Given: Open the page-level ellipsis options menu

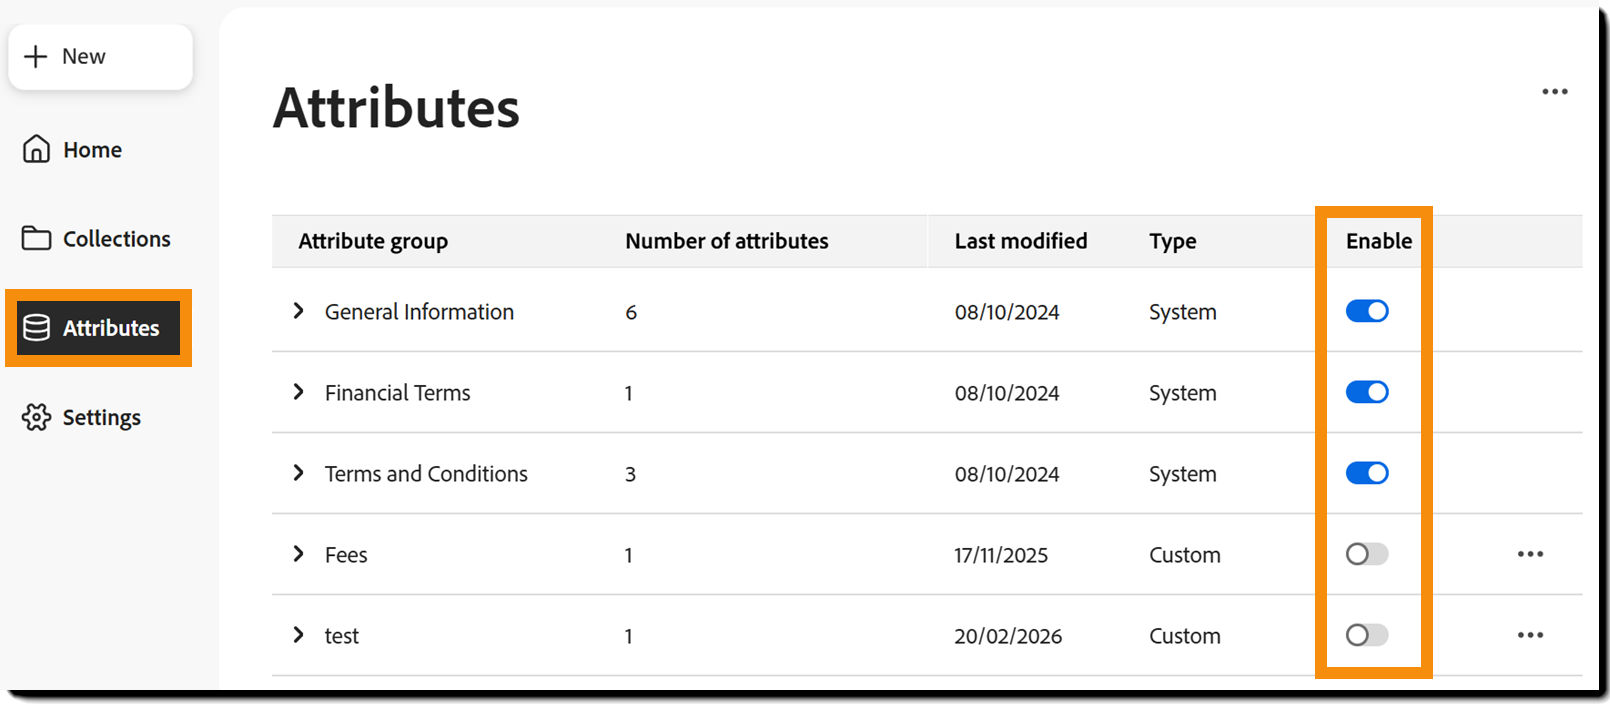Looking at the screenshot, I should click(x=1556, y=91).
